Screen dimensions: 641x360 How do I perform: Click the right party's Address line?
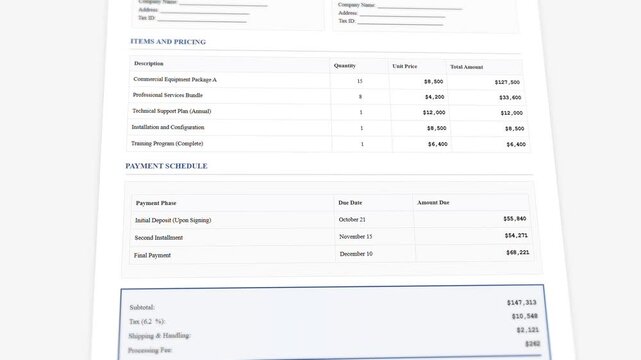[392, 14]
